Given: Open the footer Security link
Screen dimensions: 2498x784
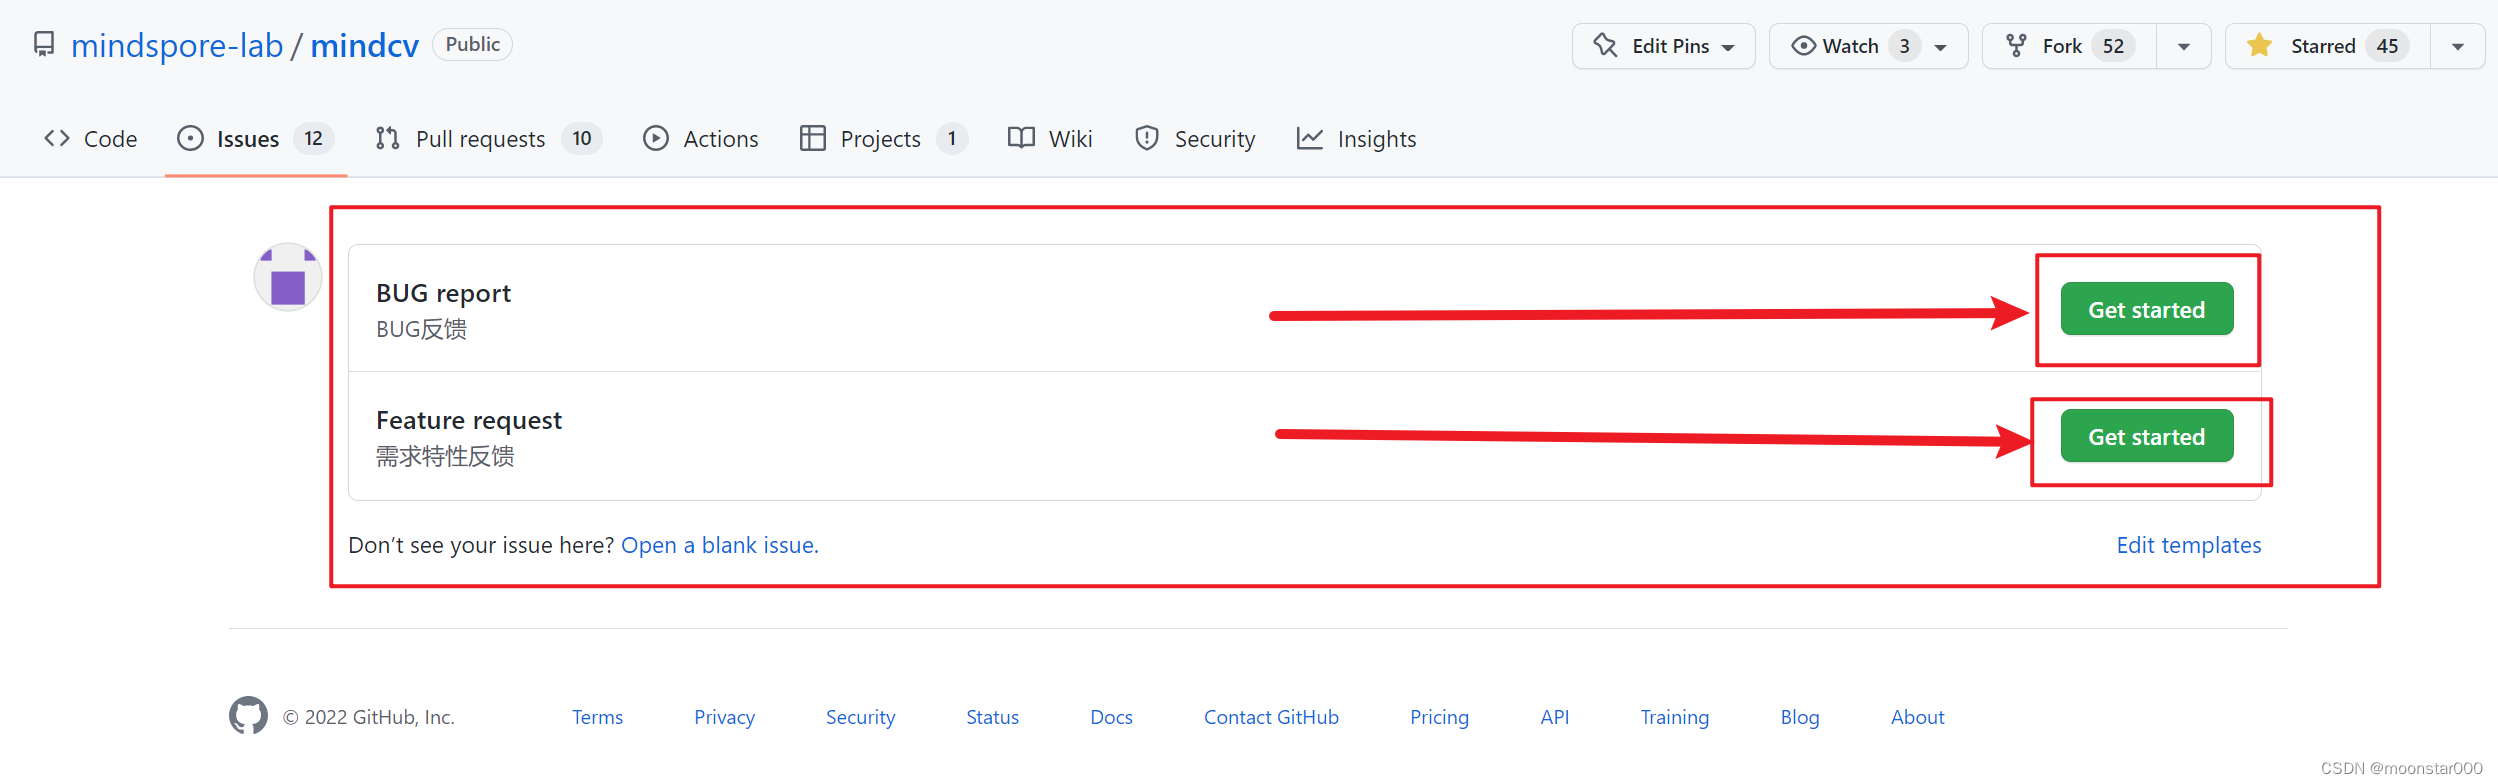Looking at the screenshot, I should [861, 717].
